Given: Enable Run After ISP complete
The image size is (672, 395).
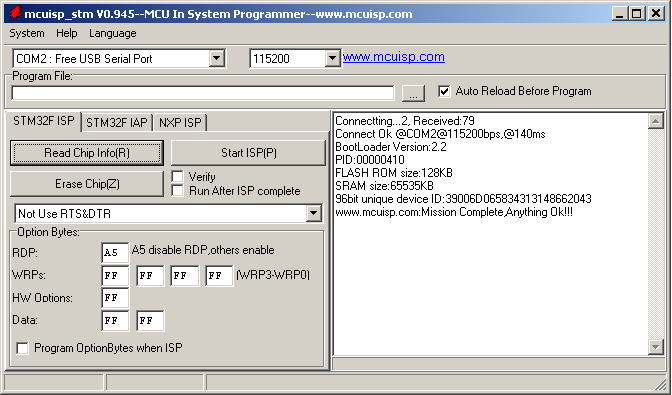Looking at the screenshot, I should 177,191.
